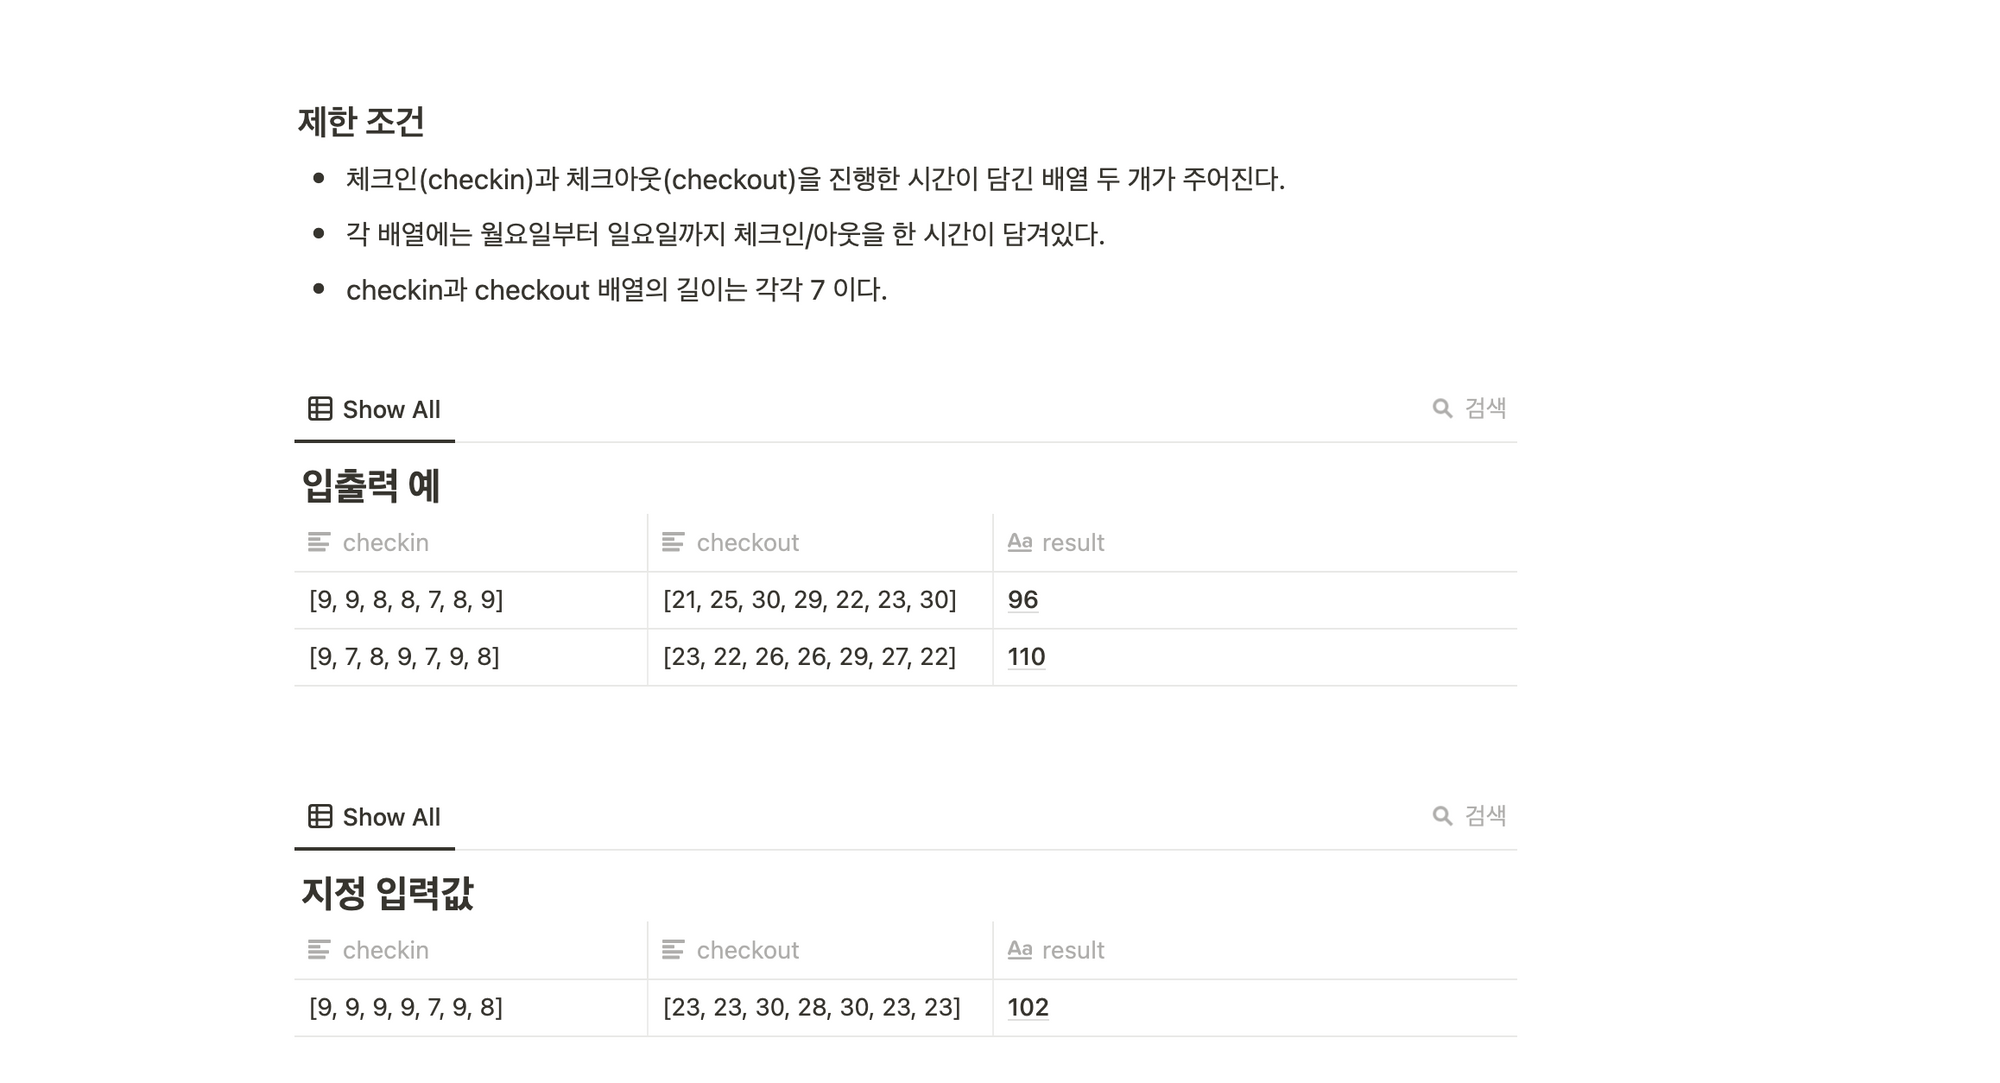Click the 검색 search field of second table
Viewport: 2000px width, 1083px height.
[x=1469, y=816]
